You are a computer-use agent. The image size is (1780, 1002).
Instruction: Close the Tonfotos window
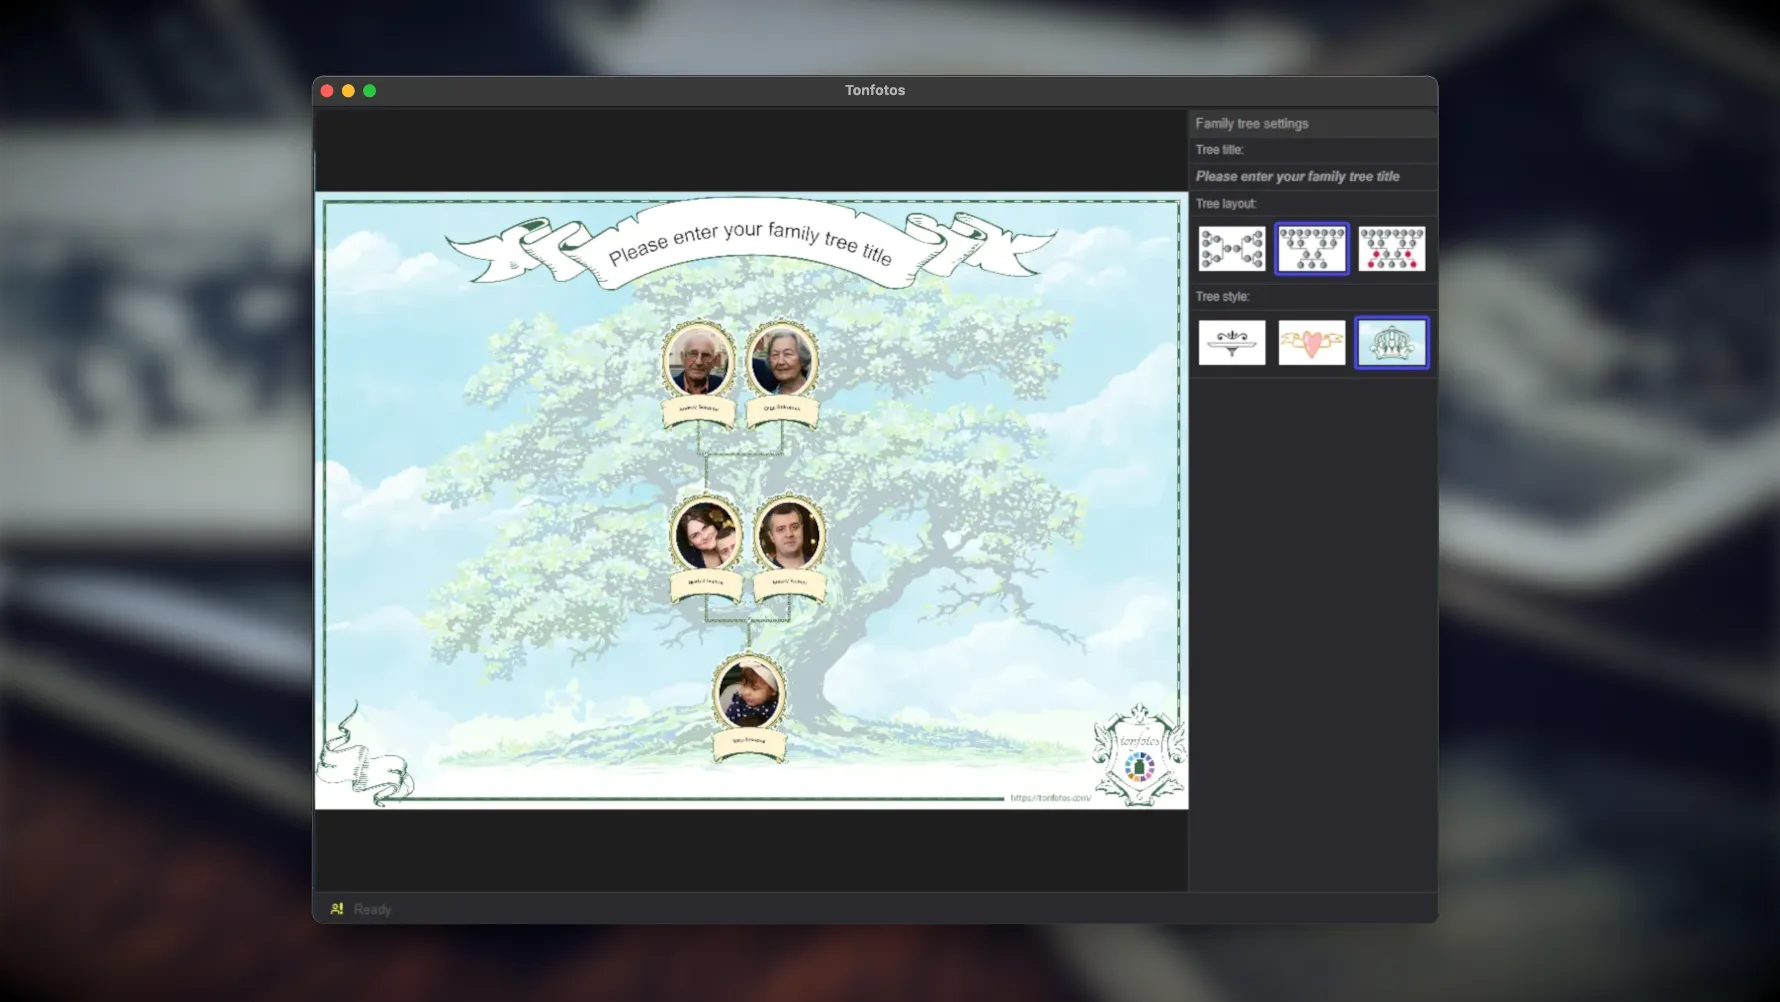coord(327,91)
